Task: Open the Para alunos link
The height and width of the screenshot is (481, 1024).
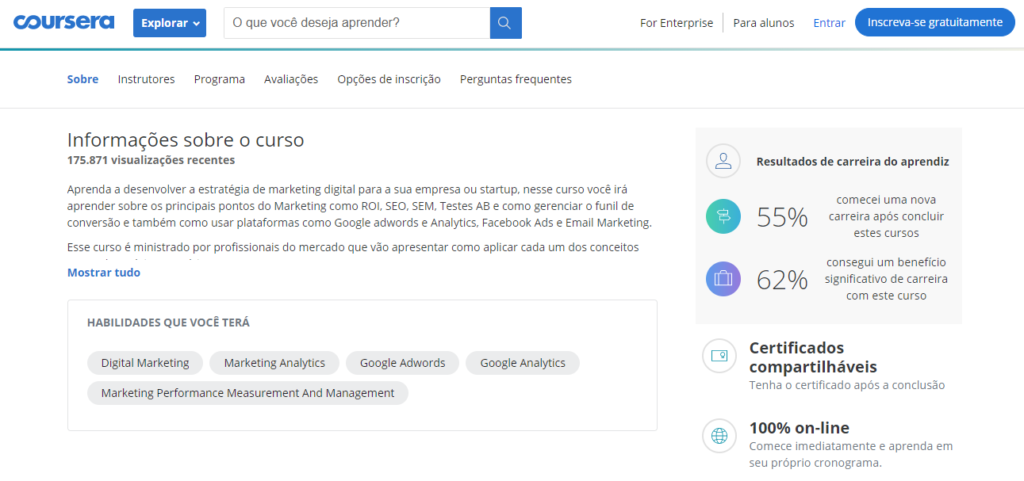Action: [763, 23]
